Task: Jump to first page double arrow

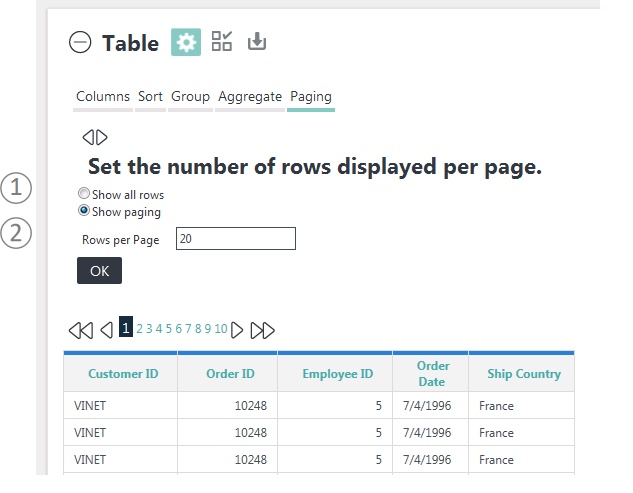Action: [81, 330]
